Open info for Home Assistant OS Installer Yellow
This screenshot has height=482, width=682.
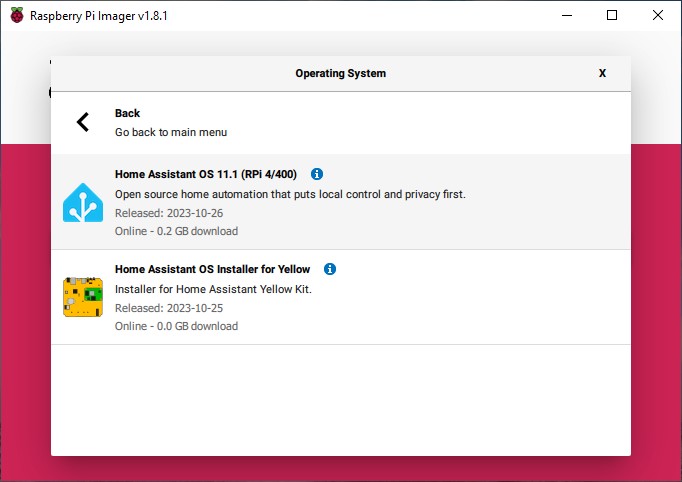coord(330,269)
